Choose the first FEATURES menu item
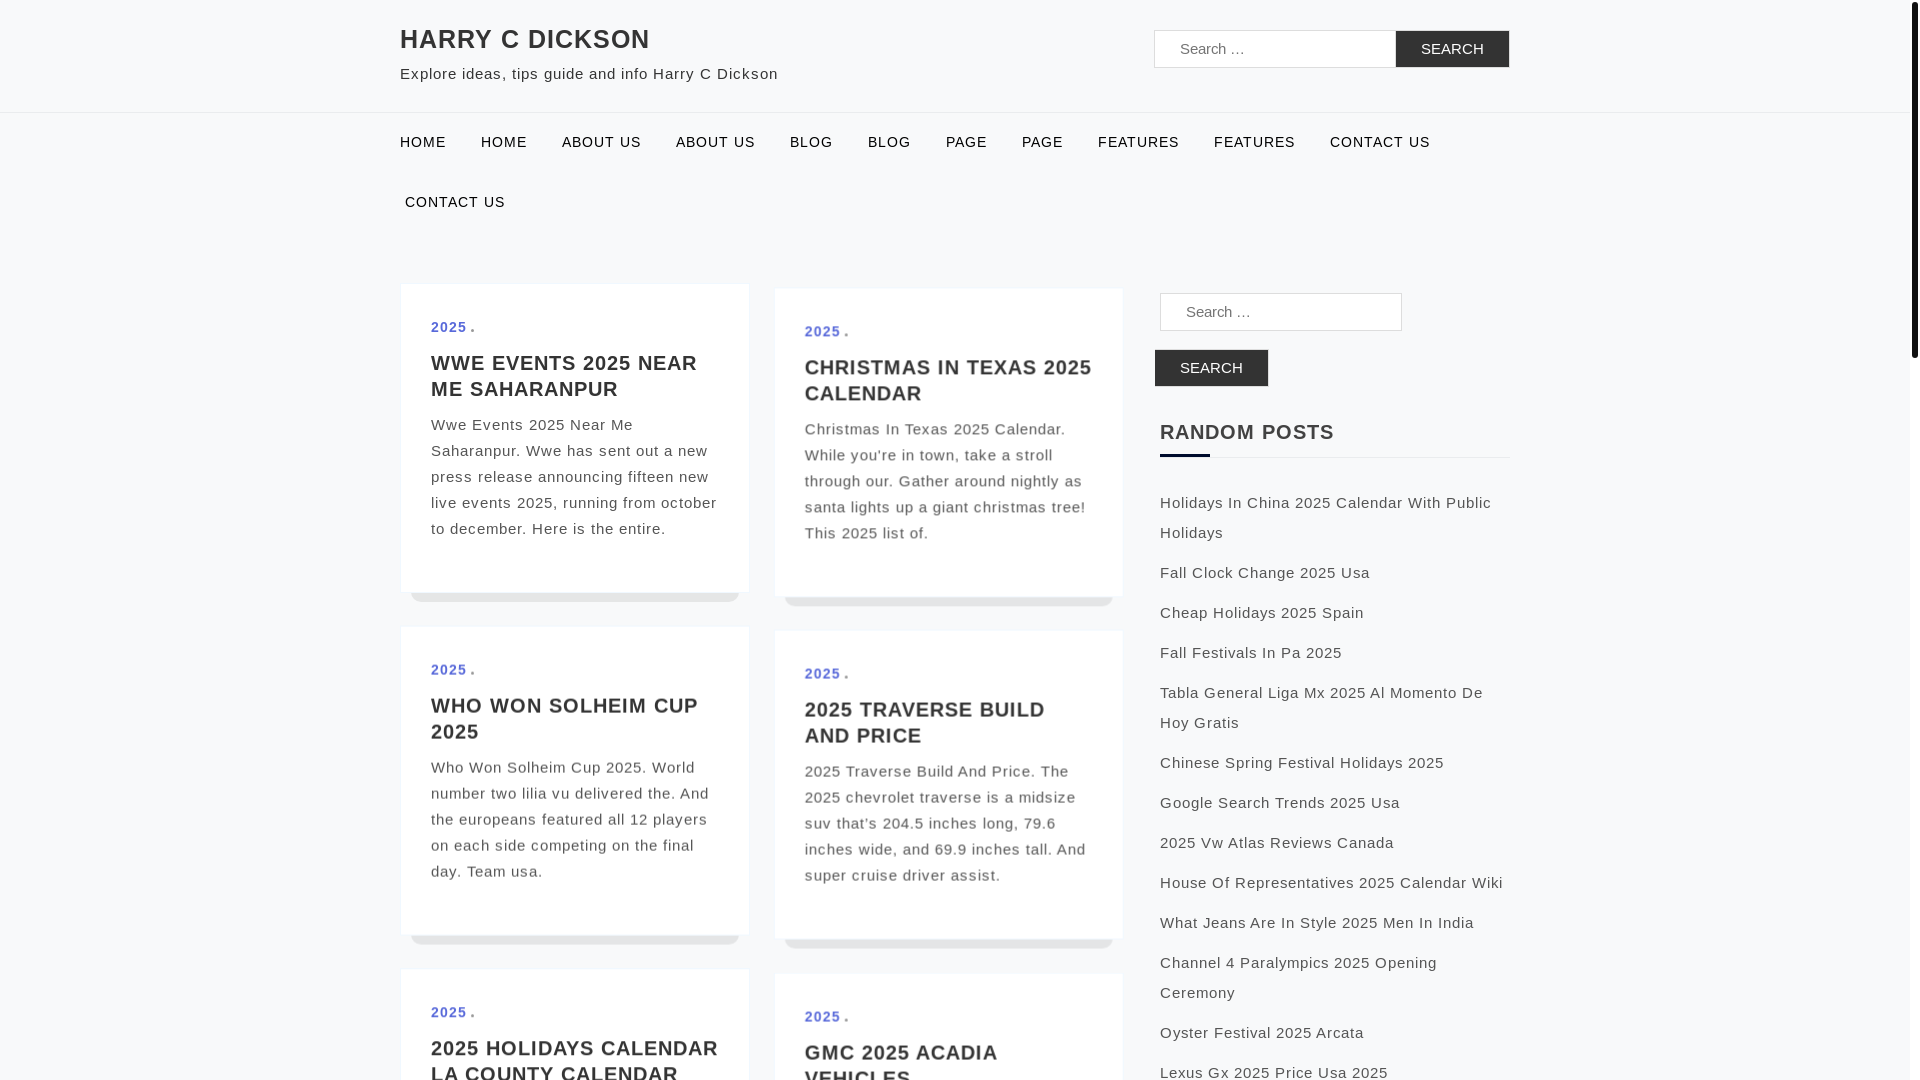This screenshot has width=1920, height=1080. point(1138,142)
